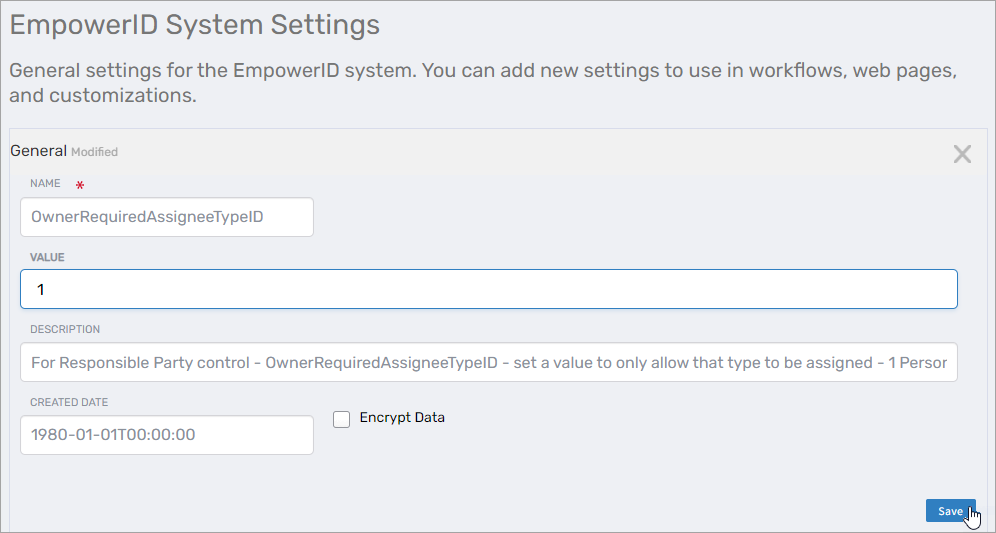This screenshot has height=533, width=996.
Task: Click the Created Date field
Action: (x=167, y=435)
